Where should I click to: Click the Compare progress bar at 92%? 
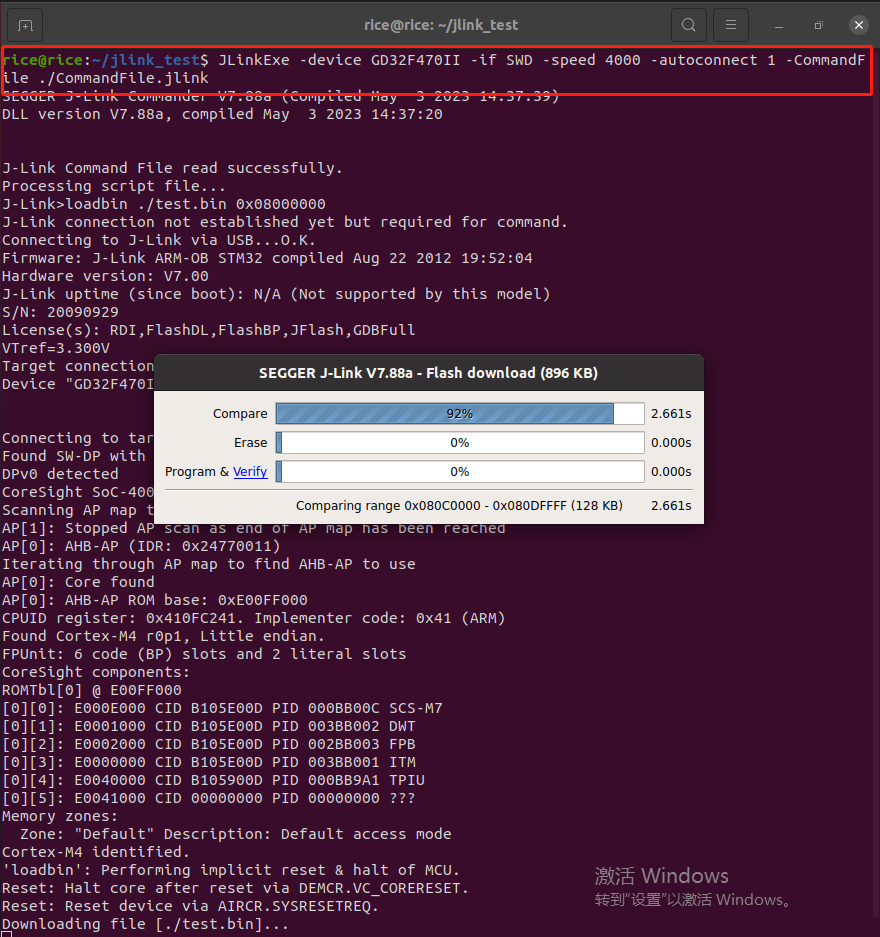(460, 414)
